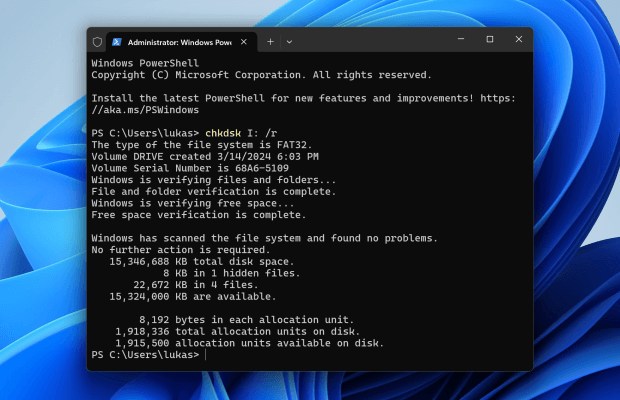This screenshot has width=620, height=400.
Task: Click '22,672 KB in 4 files.' line
Action: tap(196, 285)
